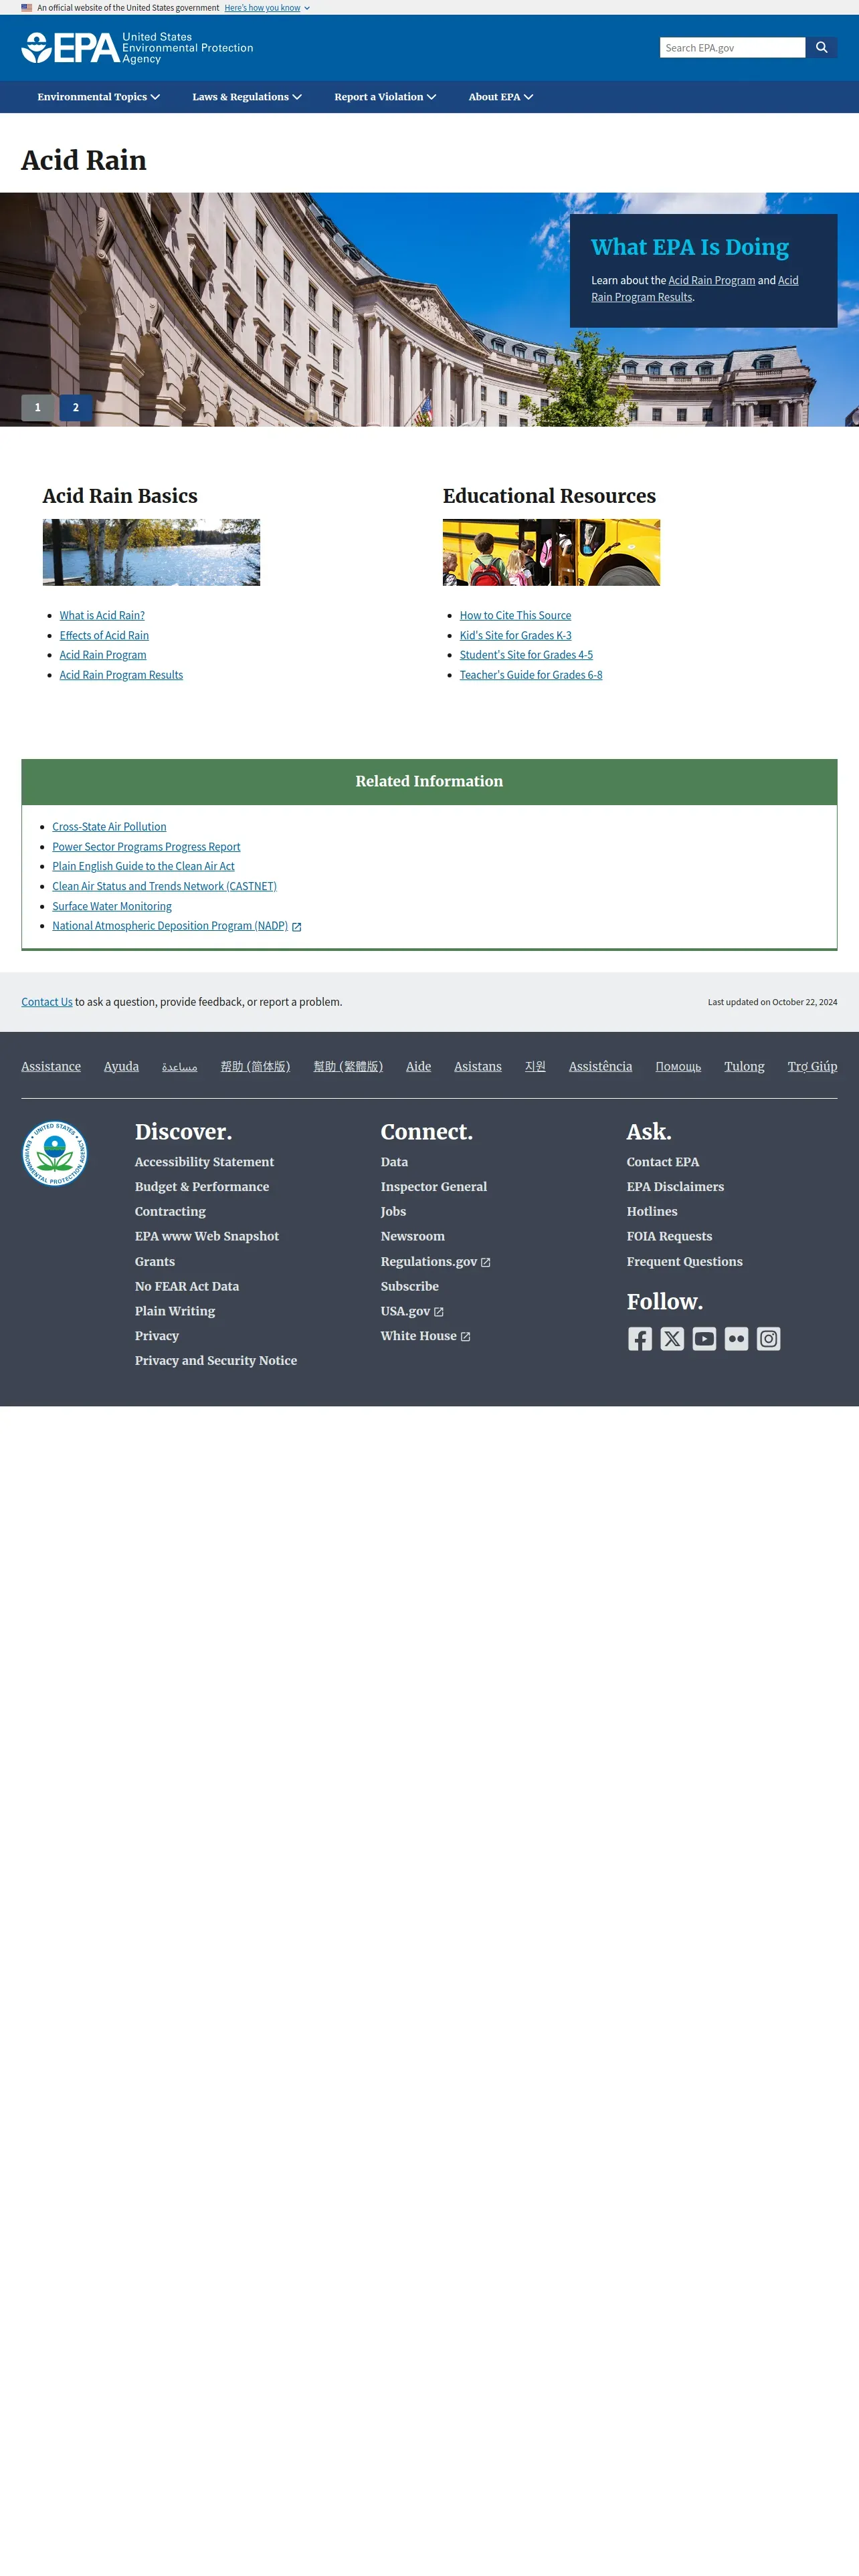Open Effects of Acid Rain link
859x2576 pixels.
tap(104, 636)
